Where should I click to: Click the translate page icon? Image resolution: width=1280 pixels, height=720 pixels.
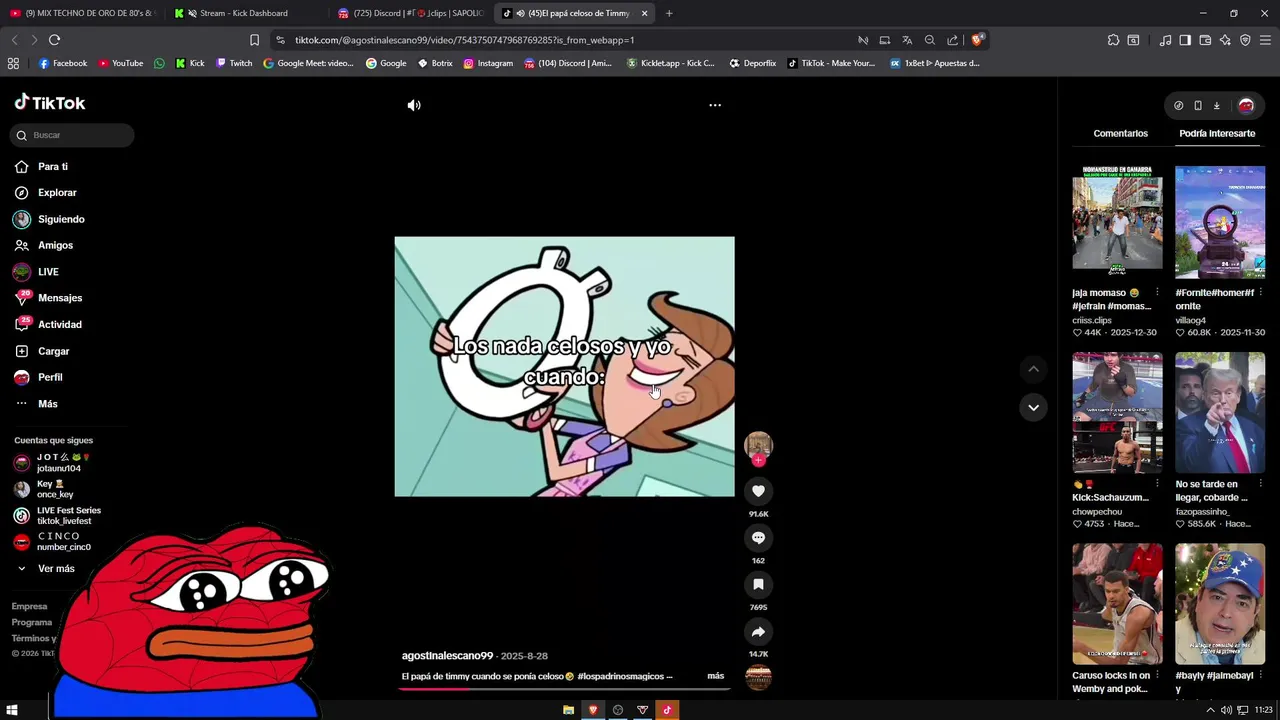(x=907, y=40)
